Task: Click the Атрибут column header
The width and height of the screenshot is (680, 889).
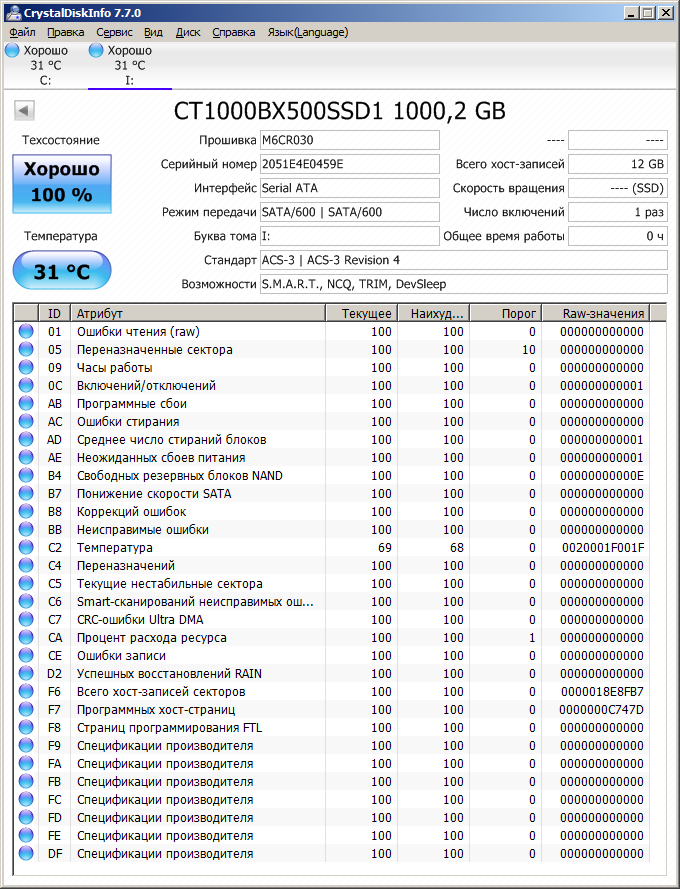Action: pyautogui.click(x=198, y=313)
